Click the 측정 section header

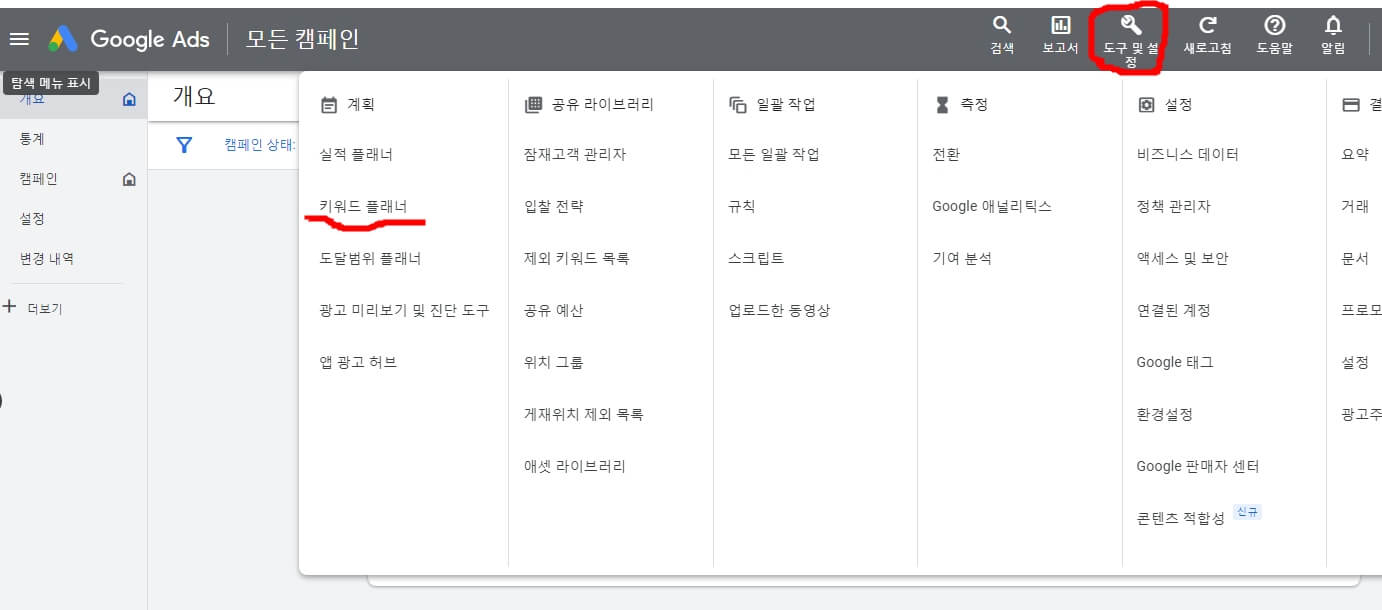click(961, 104)
